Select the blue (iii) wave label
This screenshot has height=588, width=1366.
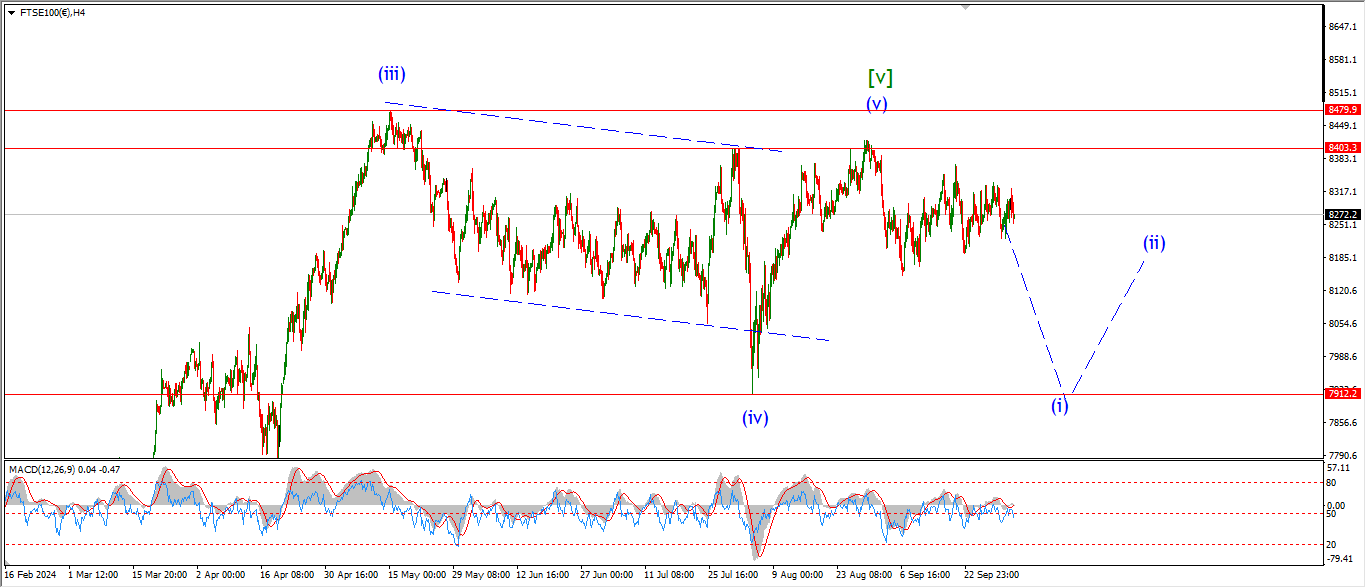[x=392, y=73]
